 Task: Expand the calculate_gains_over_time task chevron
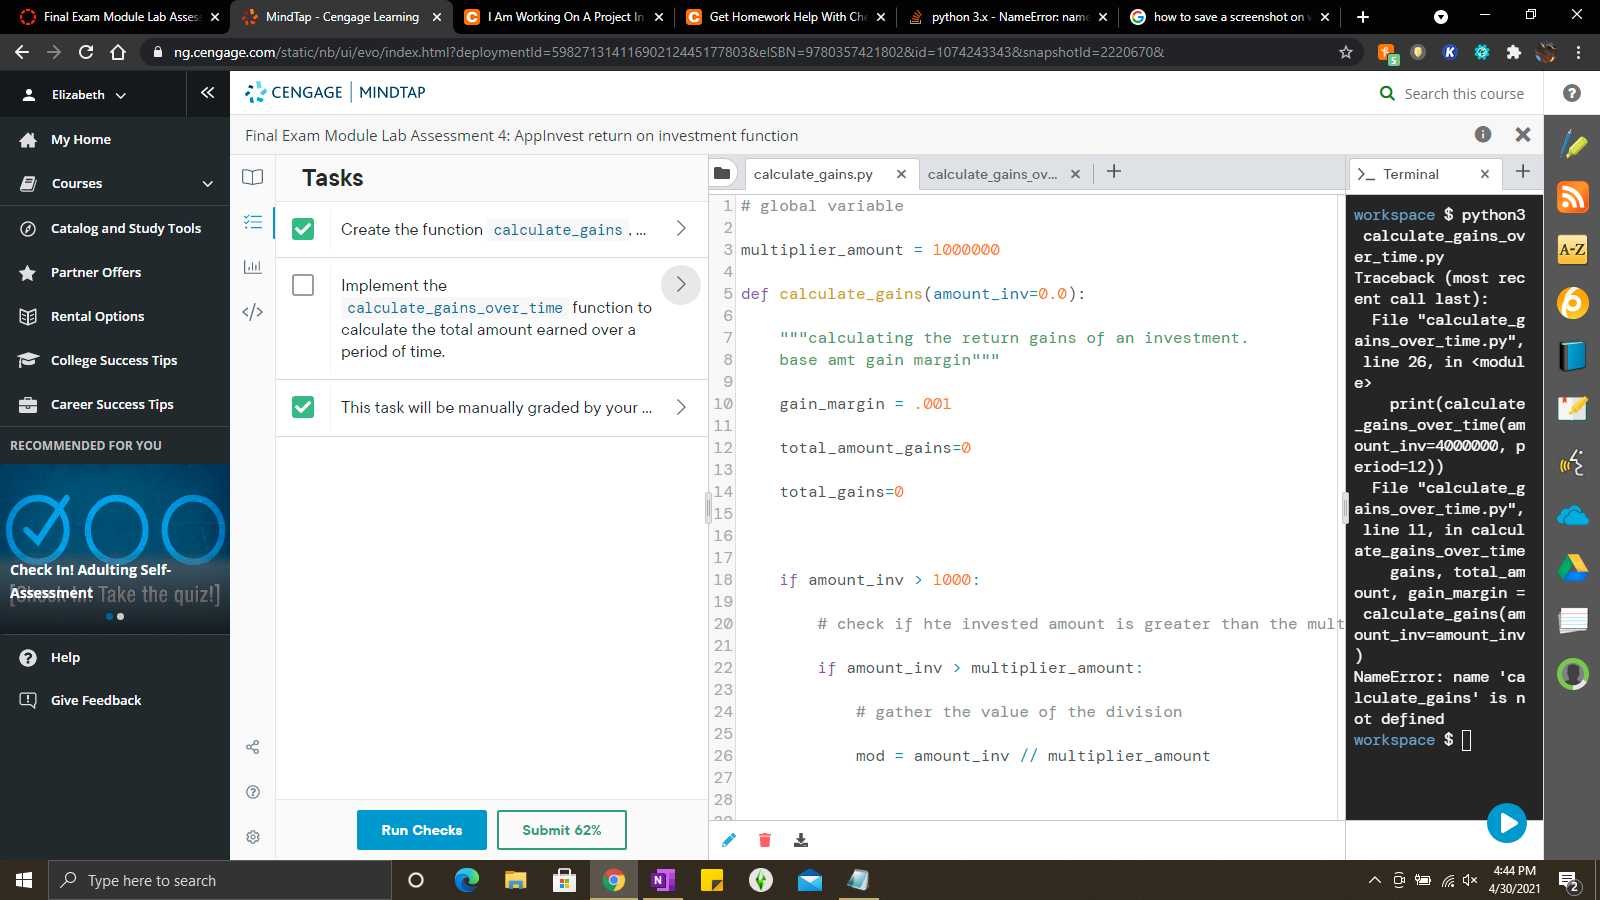point(681,285)
